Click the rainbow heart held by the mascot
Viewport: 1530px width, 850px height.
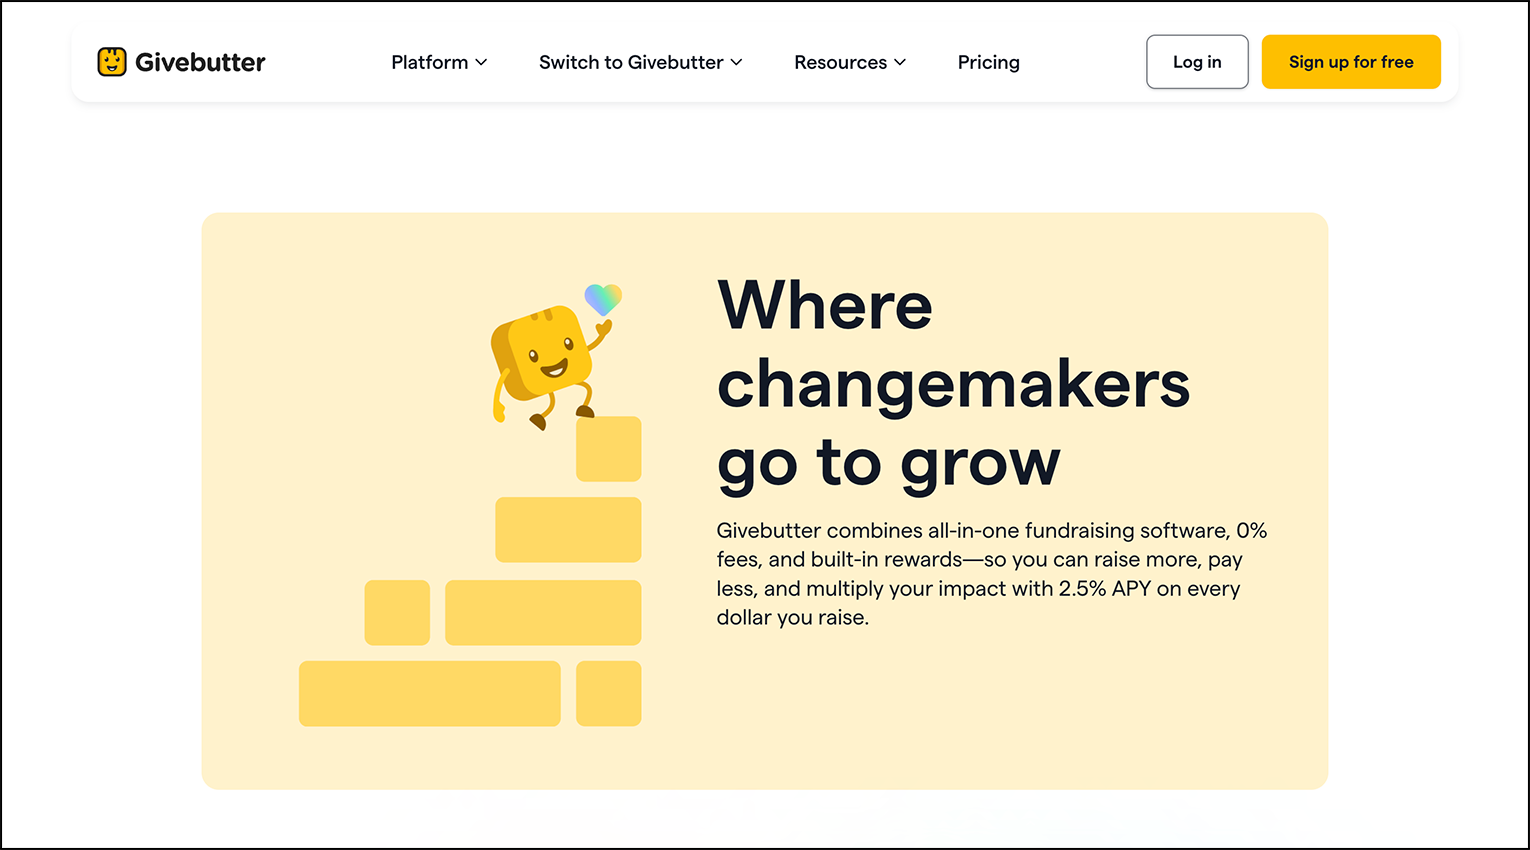[x=603, y=297]
